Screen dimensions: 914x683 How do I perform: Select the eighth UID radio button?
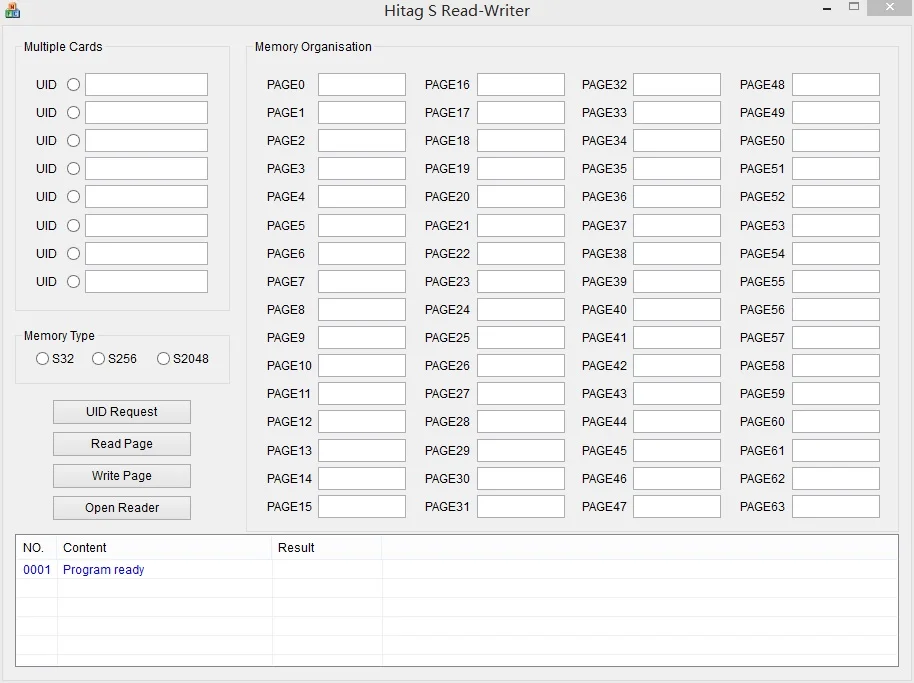point(73,281)
